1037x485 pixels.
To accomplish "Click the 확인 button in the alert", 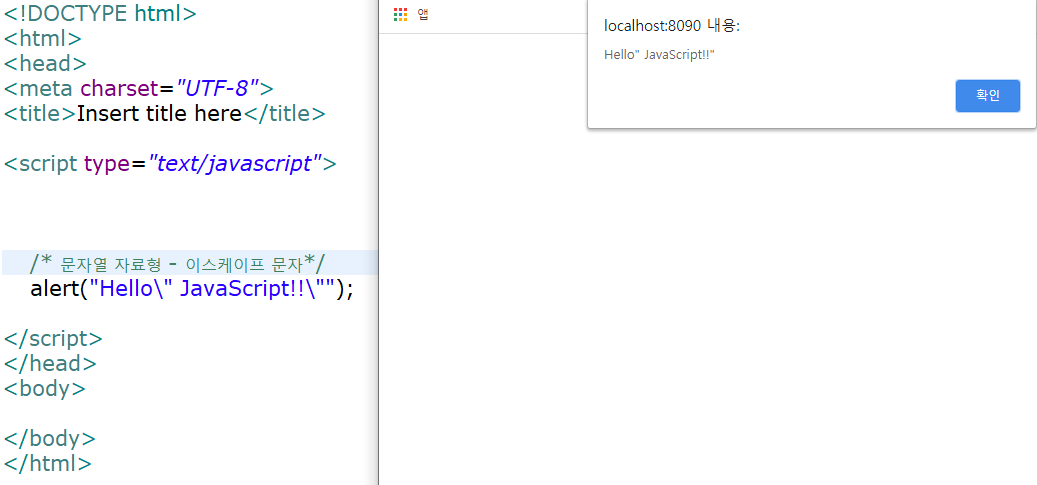I will coord(987,95).
